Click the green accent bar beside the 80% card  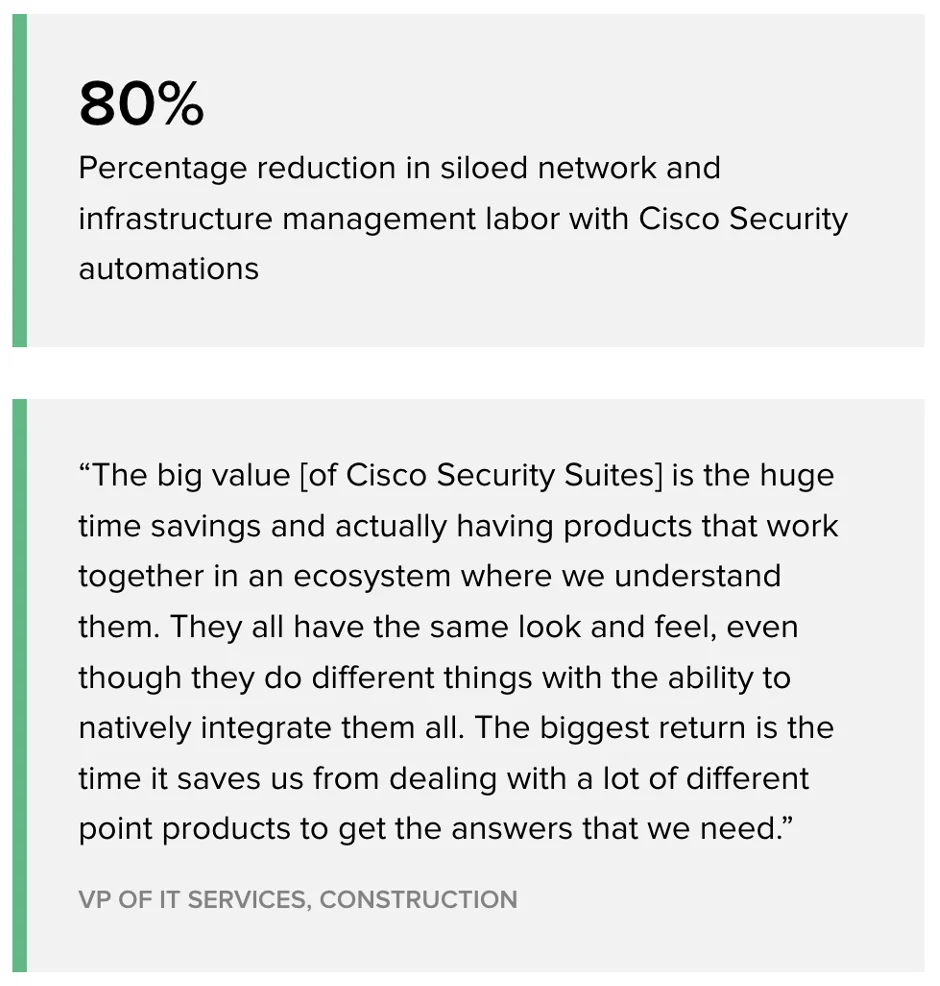[19, 181]
